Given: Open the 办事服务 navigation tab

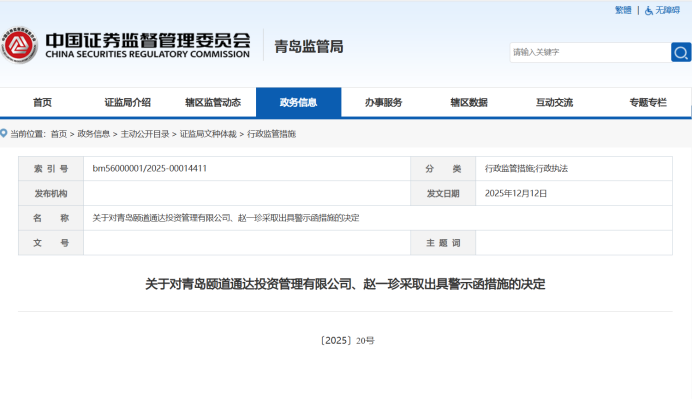Looking at the screenshot, I should click(x=383, y=103).
